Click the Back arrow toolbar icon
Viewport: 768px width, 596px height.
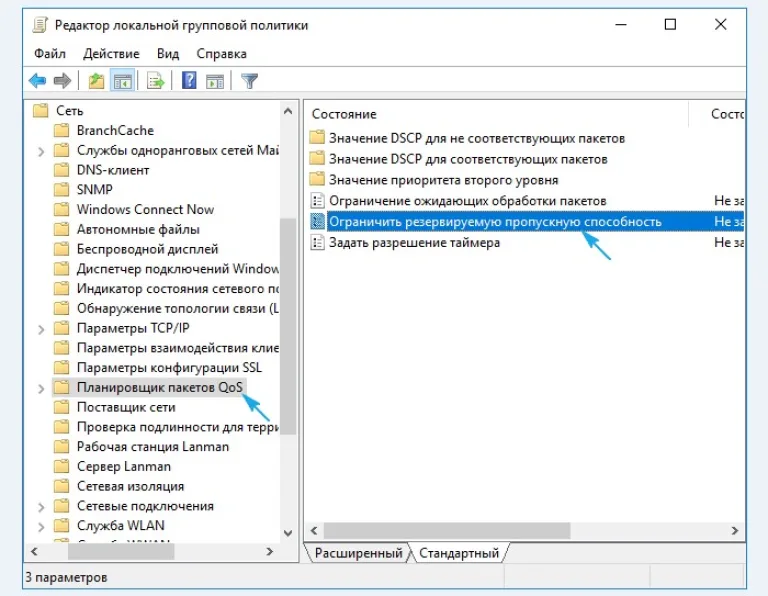click(37, 80)
